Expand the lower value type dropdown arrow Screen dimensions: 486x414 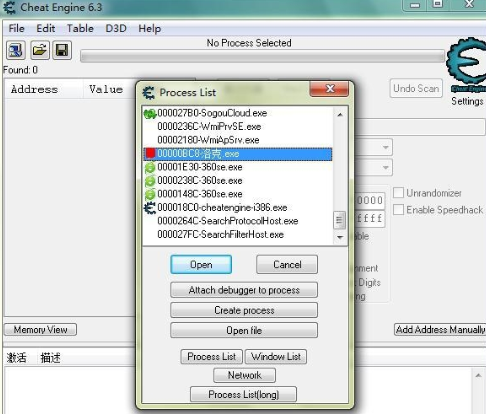tap(385, 167)
